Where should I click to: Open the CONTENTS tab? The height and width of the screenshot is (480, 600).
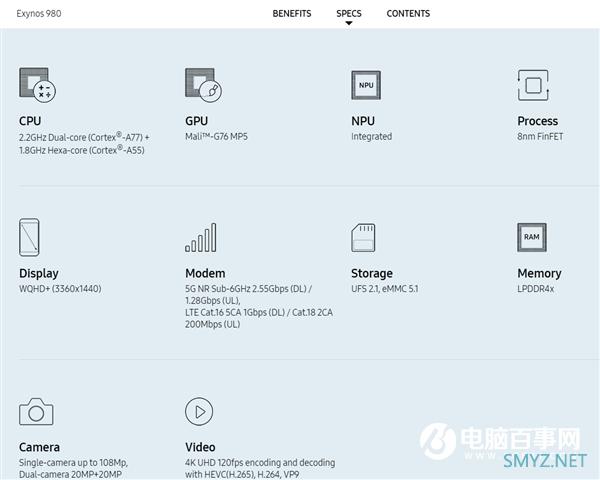[x=408, y=13]
